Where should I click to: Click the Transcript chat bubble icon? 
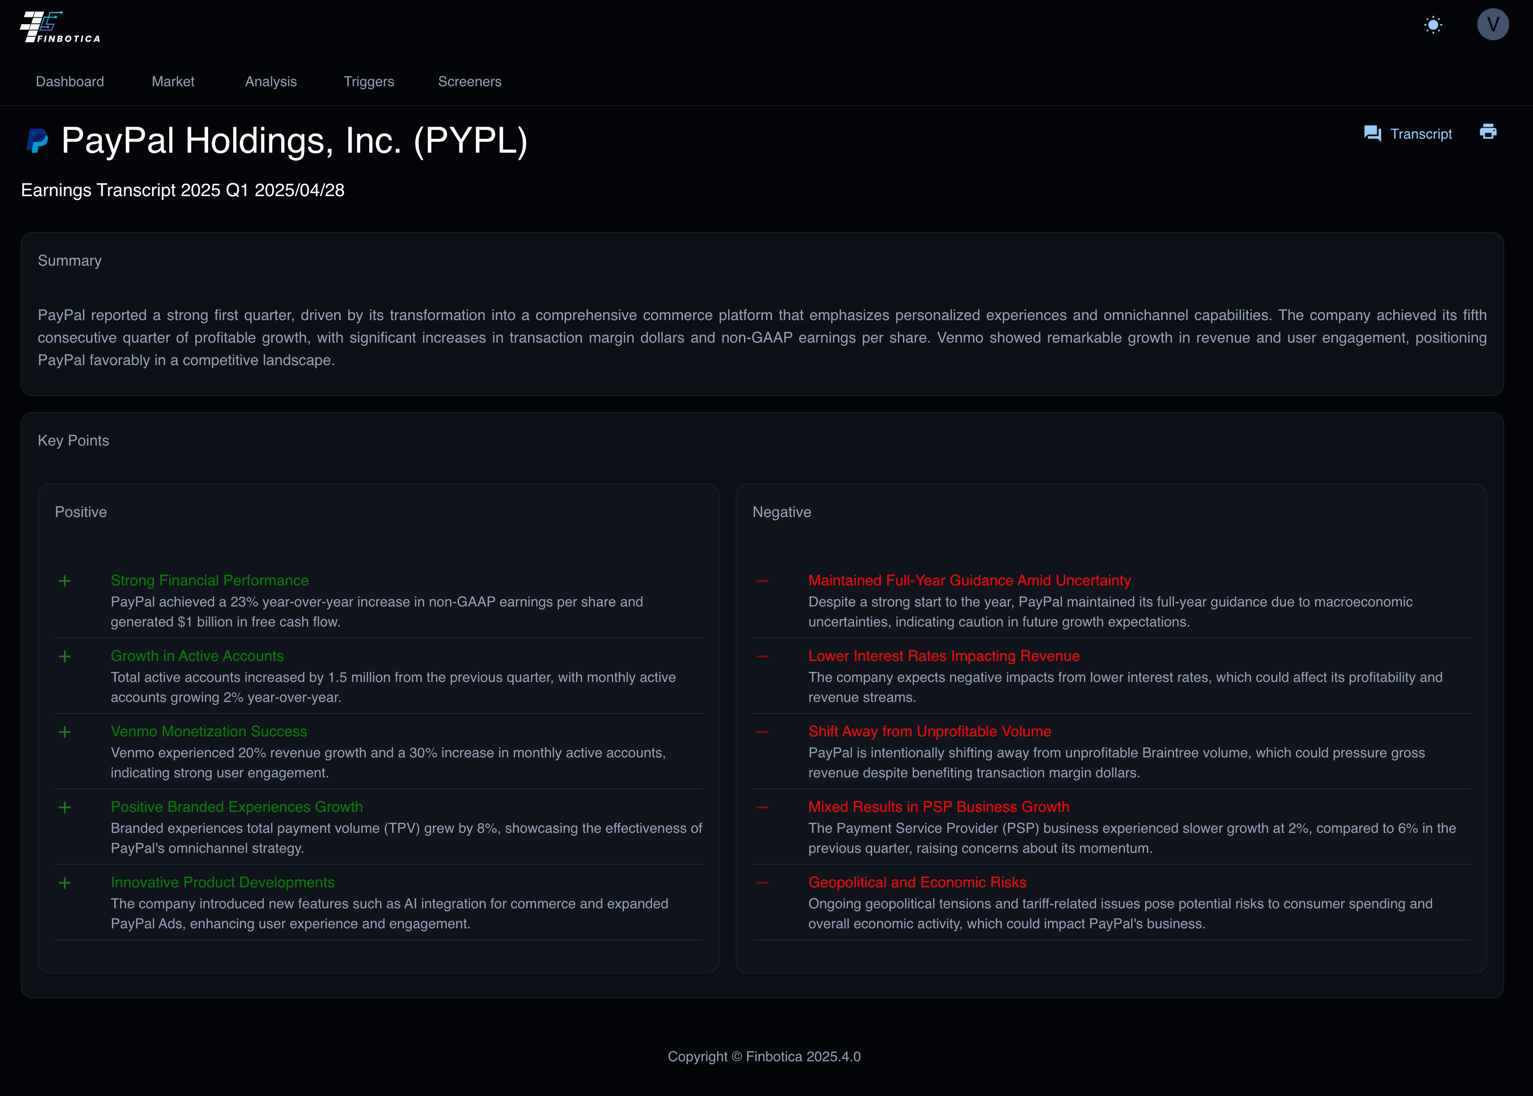[x=1372, y=134]
